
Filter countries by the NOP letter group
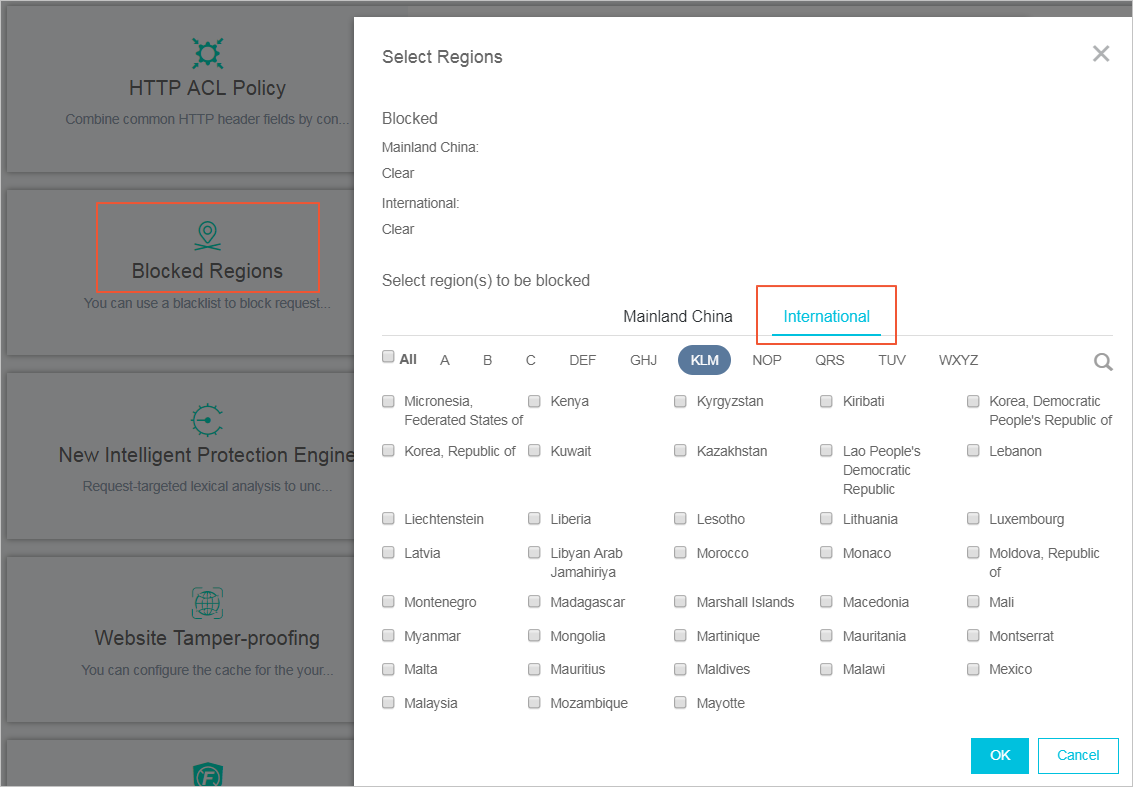(x=767, y=360)
